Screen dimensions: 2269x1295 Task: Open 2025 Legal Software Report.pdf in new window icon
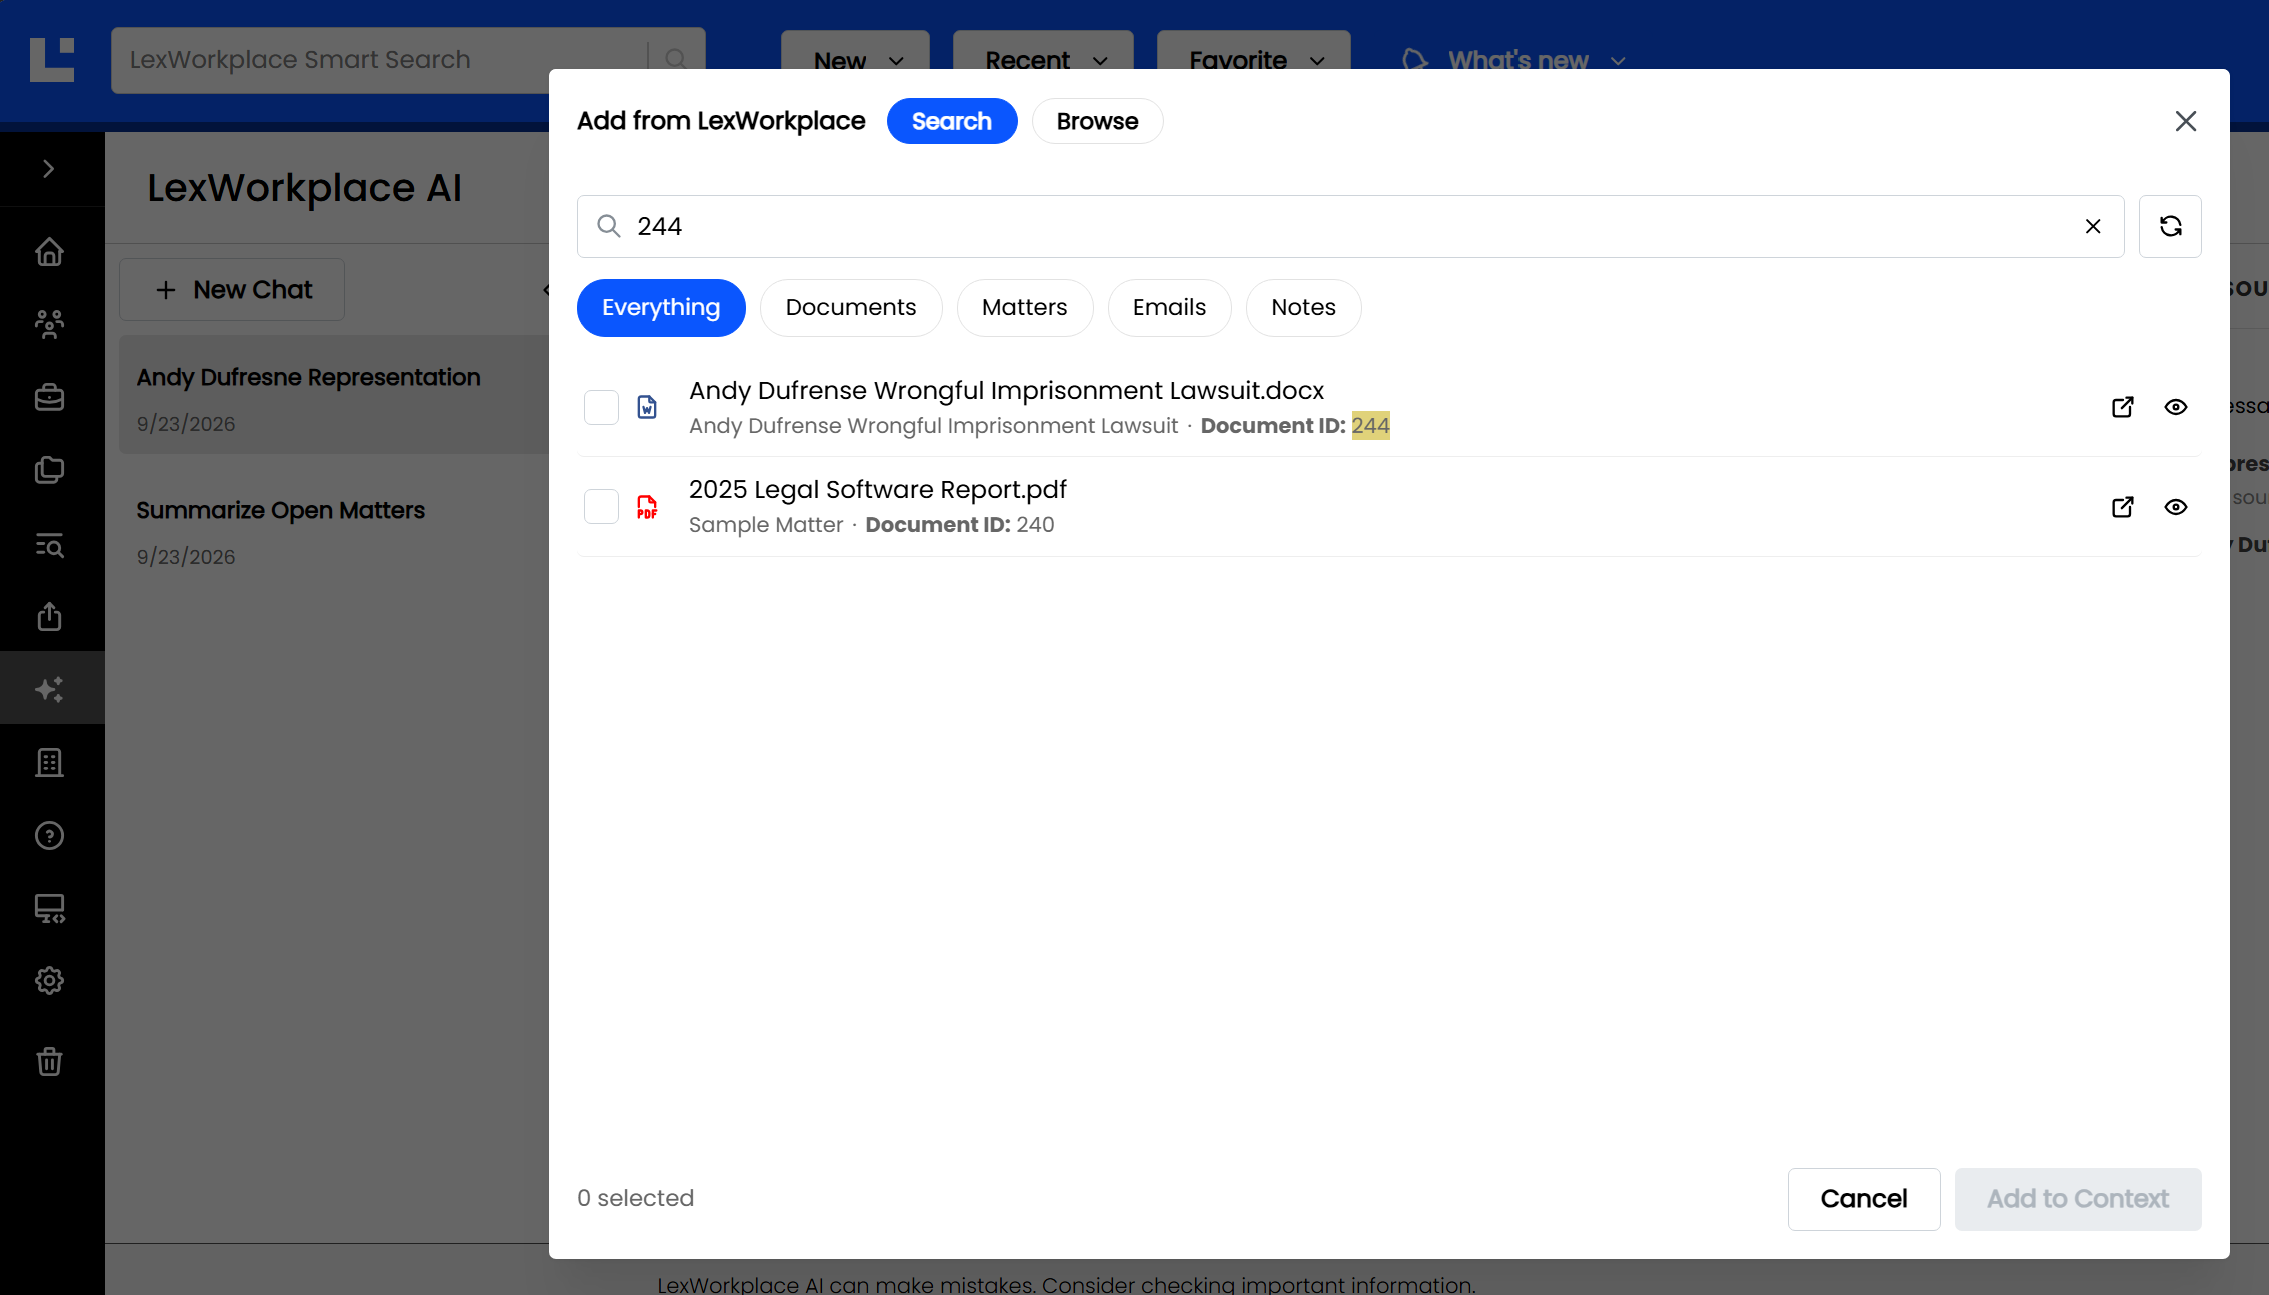2123,507
